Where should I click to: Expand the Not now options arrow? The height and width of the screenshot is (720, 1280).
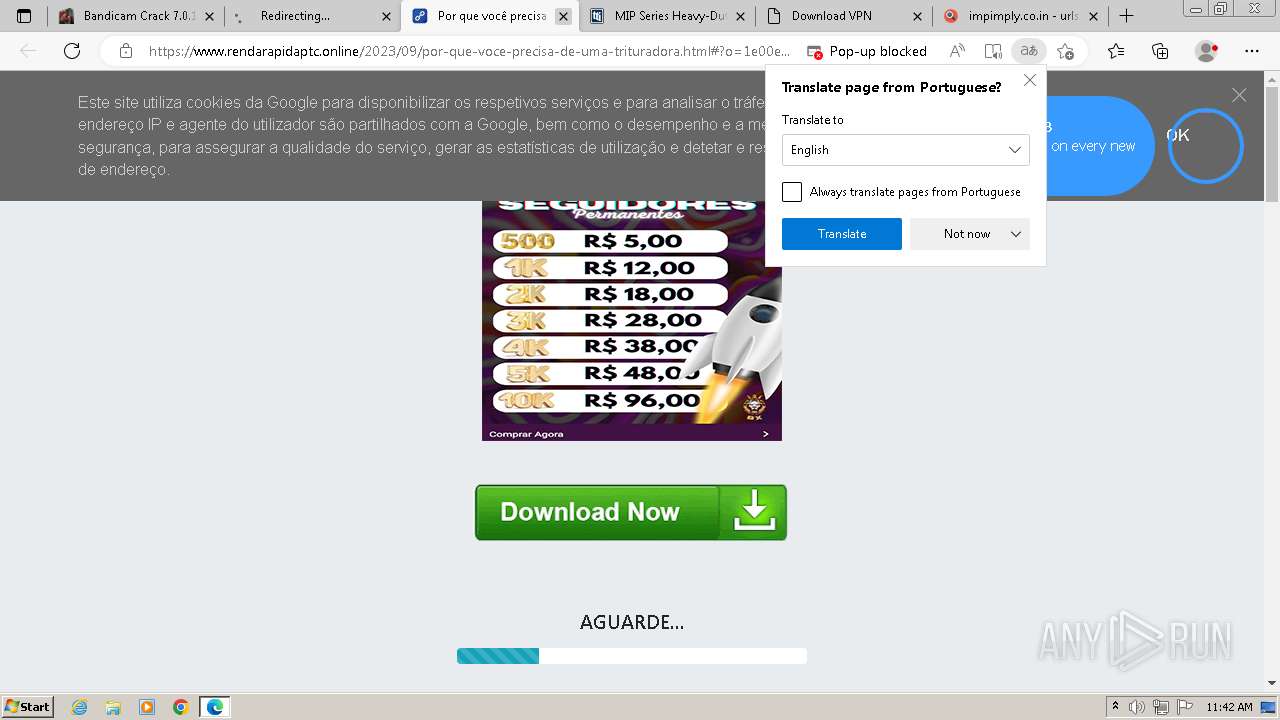click(1016, 234)
